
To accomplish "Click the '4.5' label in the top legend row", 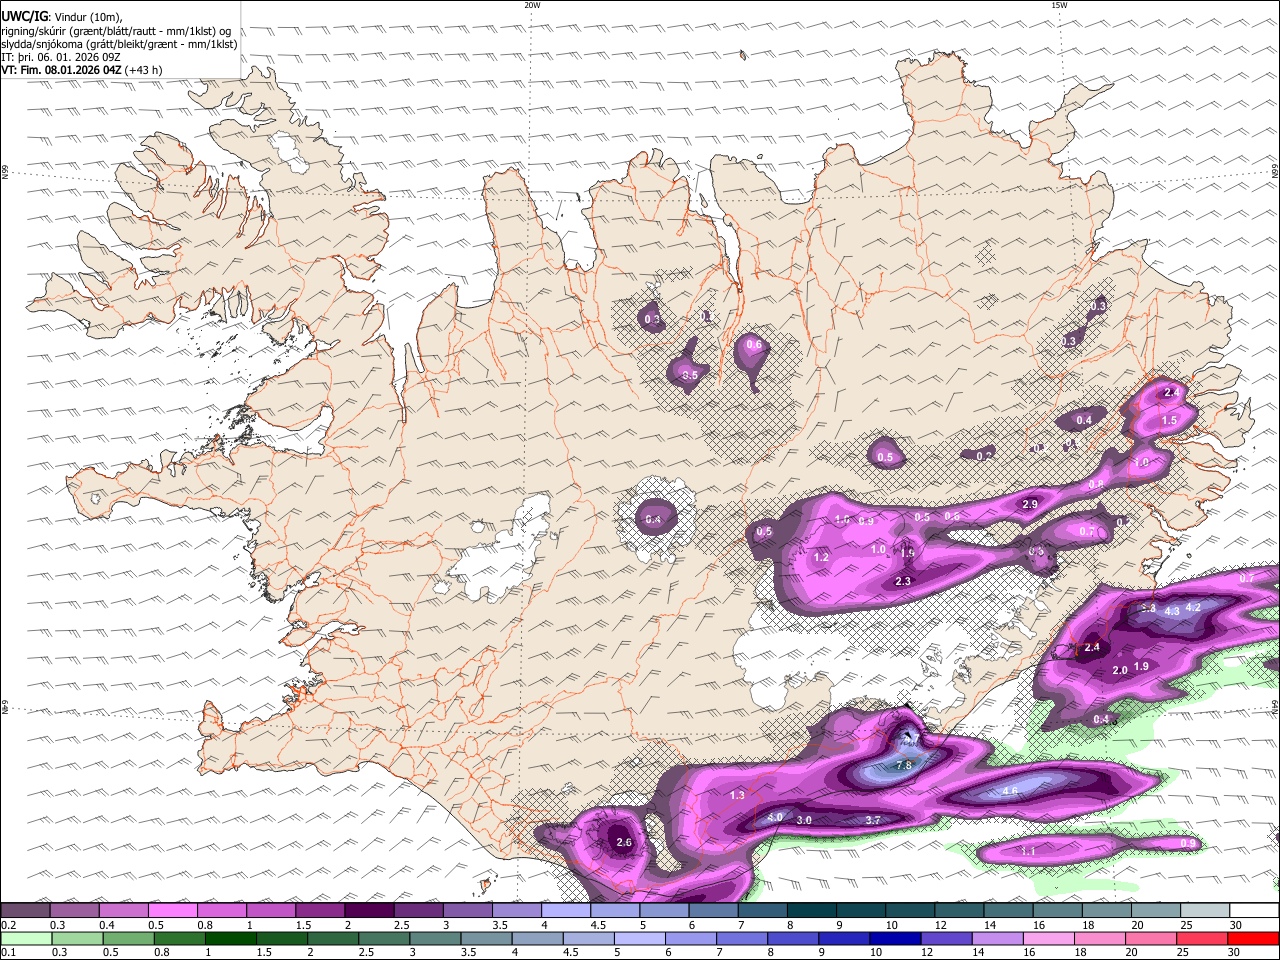I will tap(599, 925).
